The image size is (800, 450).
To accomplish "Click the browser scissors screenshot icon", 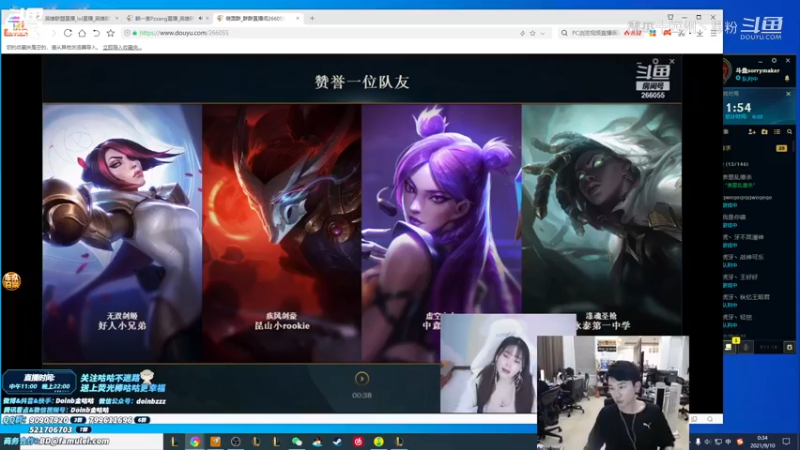I will [x=682, y=33].
